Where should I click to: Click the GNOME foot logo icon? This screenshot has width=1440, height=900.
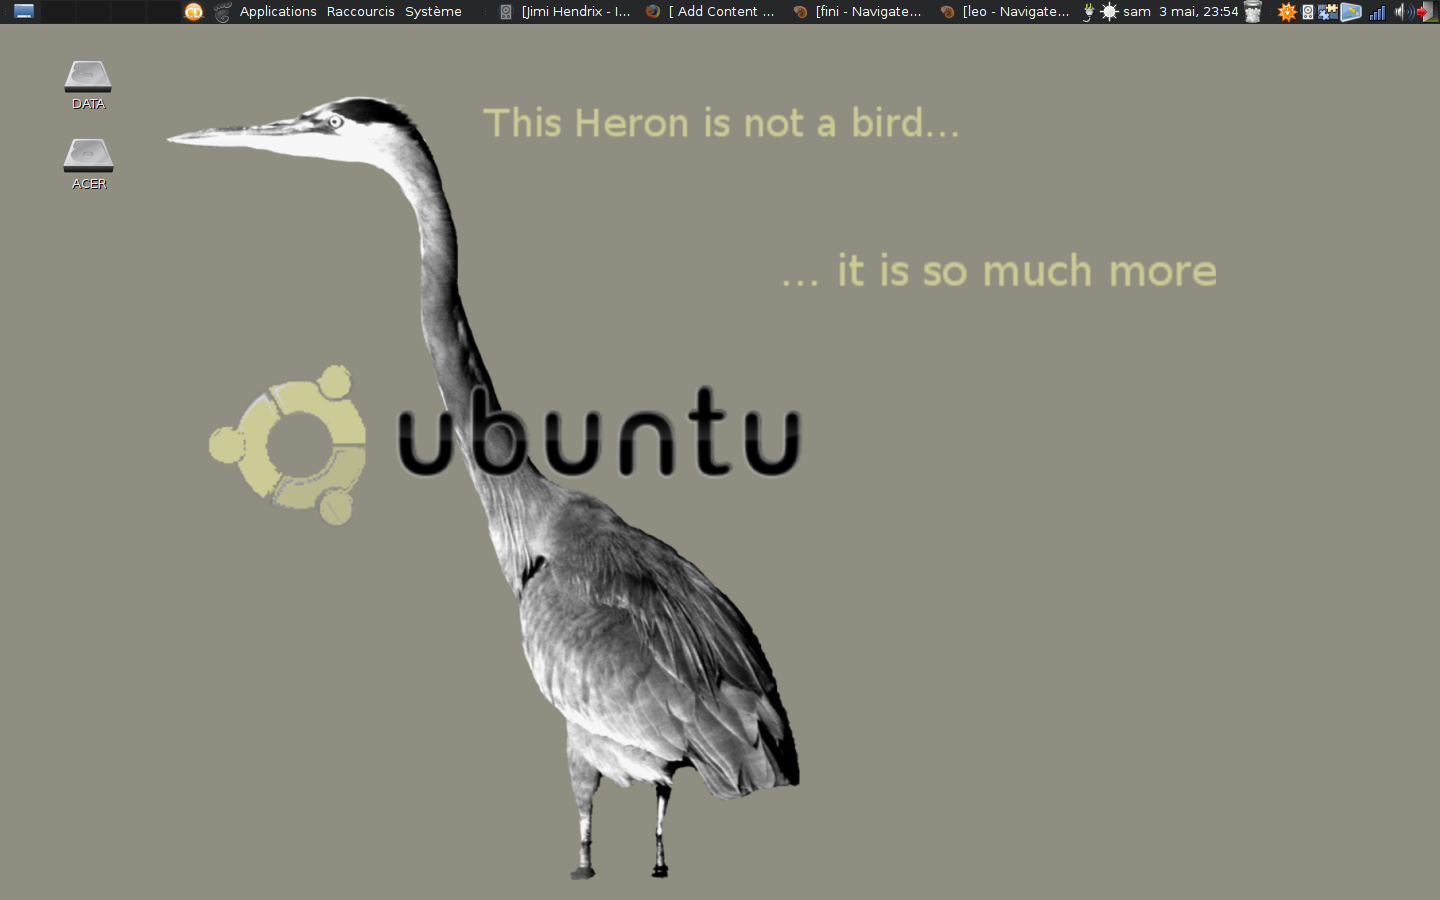pyautogui.click(x=222, y=12)
